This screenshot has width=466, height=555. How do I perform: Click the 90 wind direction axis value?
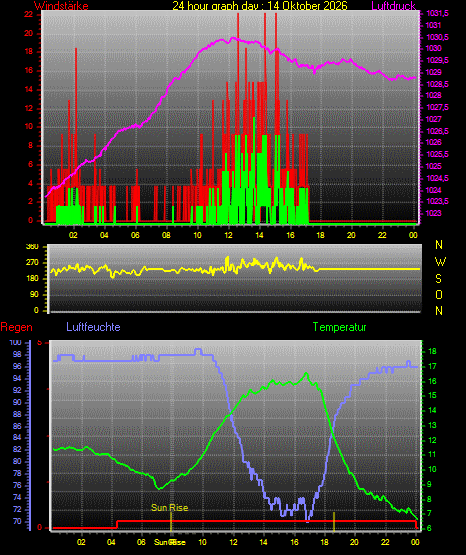(34, 294)
